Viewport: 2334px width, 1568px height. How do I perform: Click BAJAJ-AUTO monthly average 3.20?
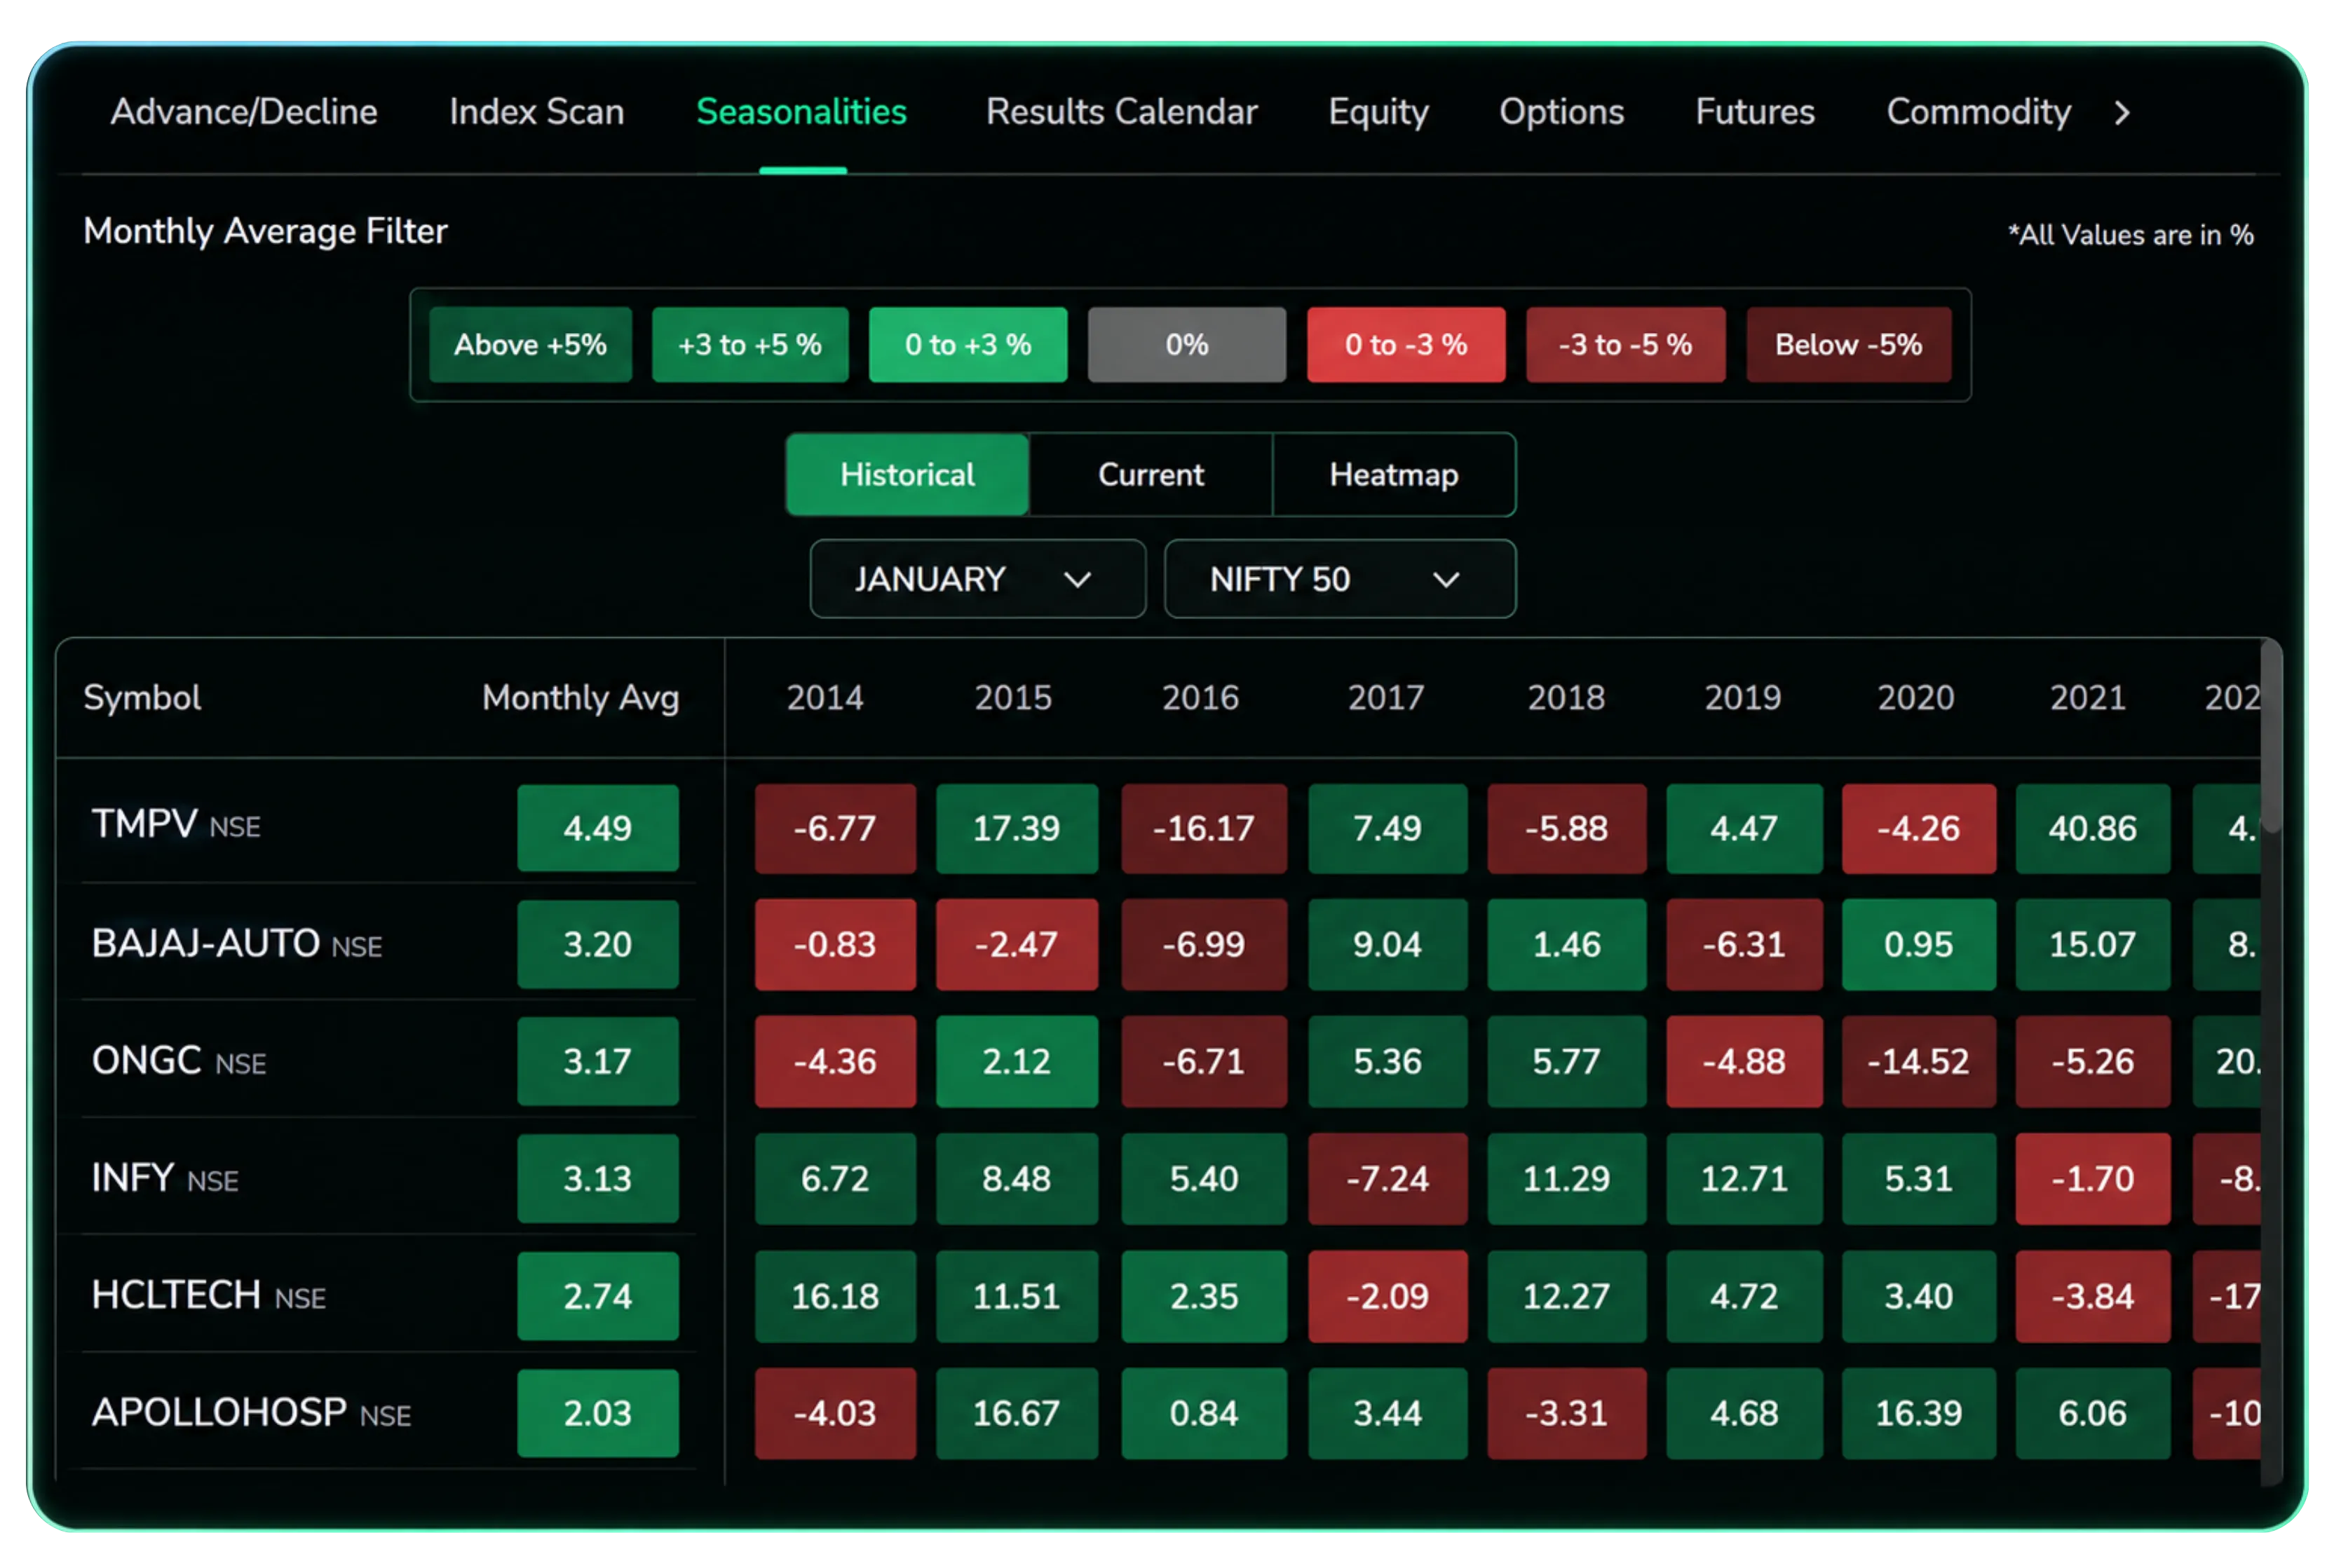[598, 944]
